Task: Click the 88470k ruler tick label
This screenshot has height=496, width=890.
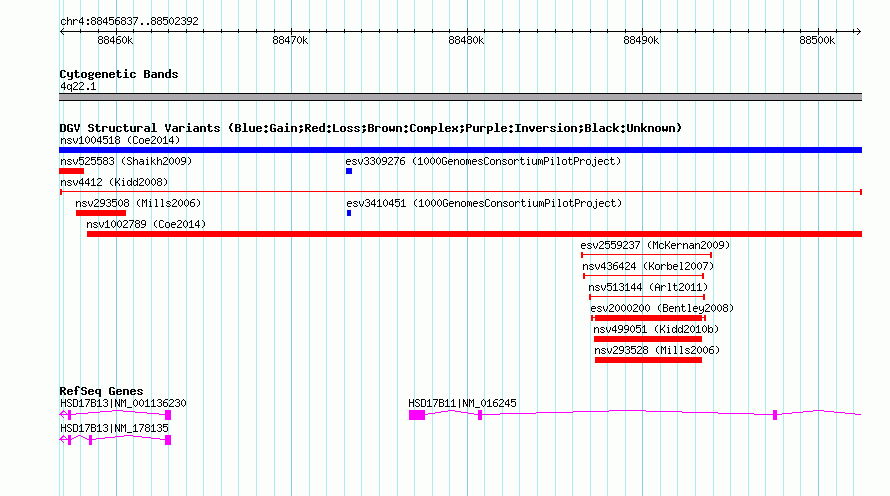Action: [x=290, y=40]
